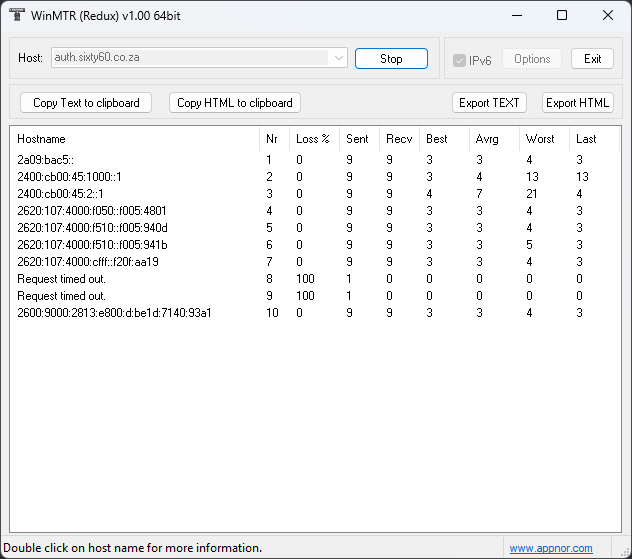Click the Sent column header
Viewport: 632px width, 559px height.
pyautogui.click(x=360, y=139)
